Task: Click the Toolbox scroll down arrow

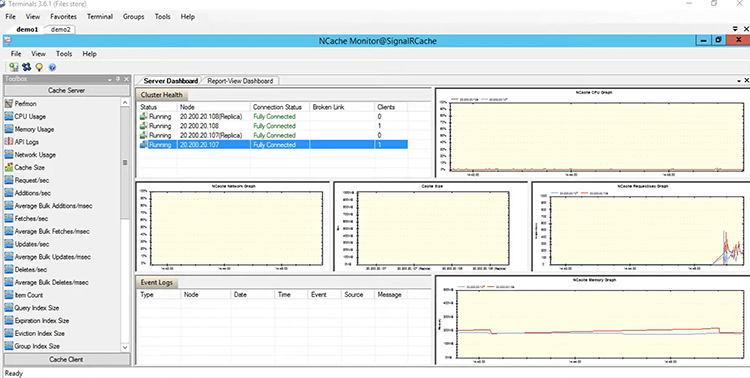Action: [x=125, y=347]
